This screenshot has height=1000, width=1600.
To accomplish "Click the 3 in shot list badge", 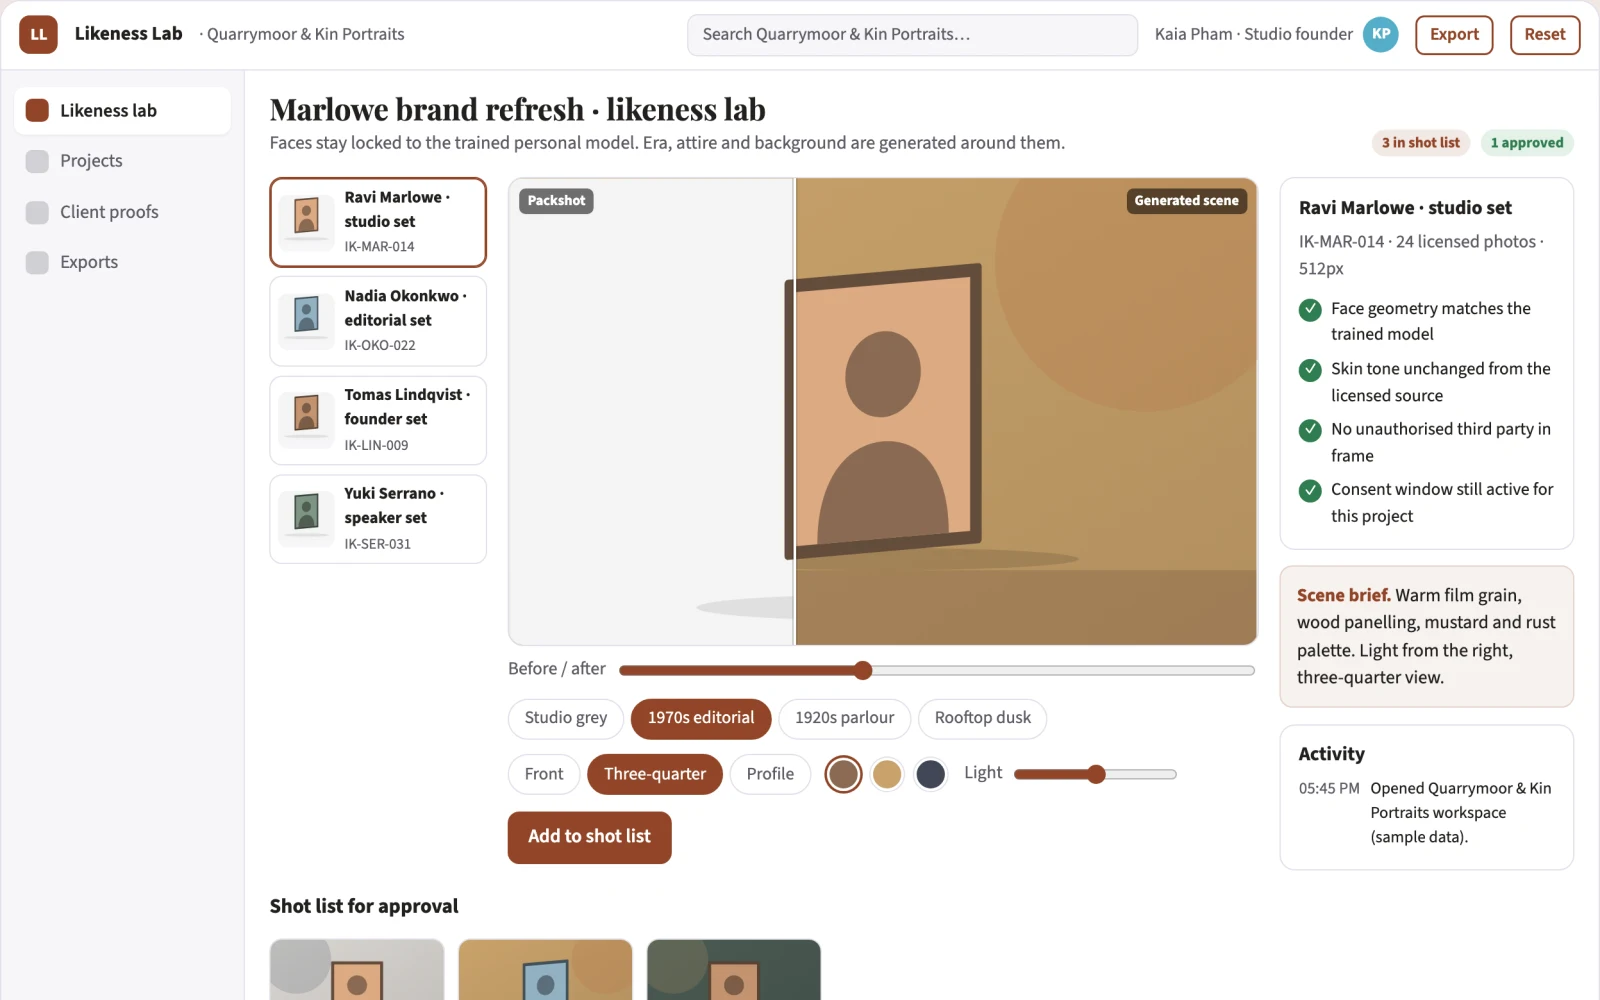I will click(1421, 143).
